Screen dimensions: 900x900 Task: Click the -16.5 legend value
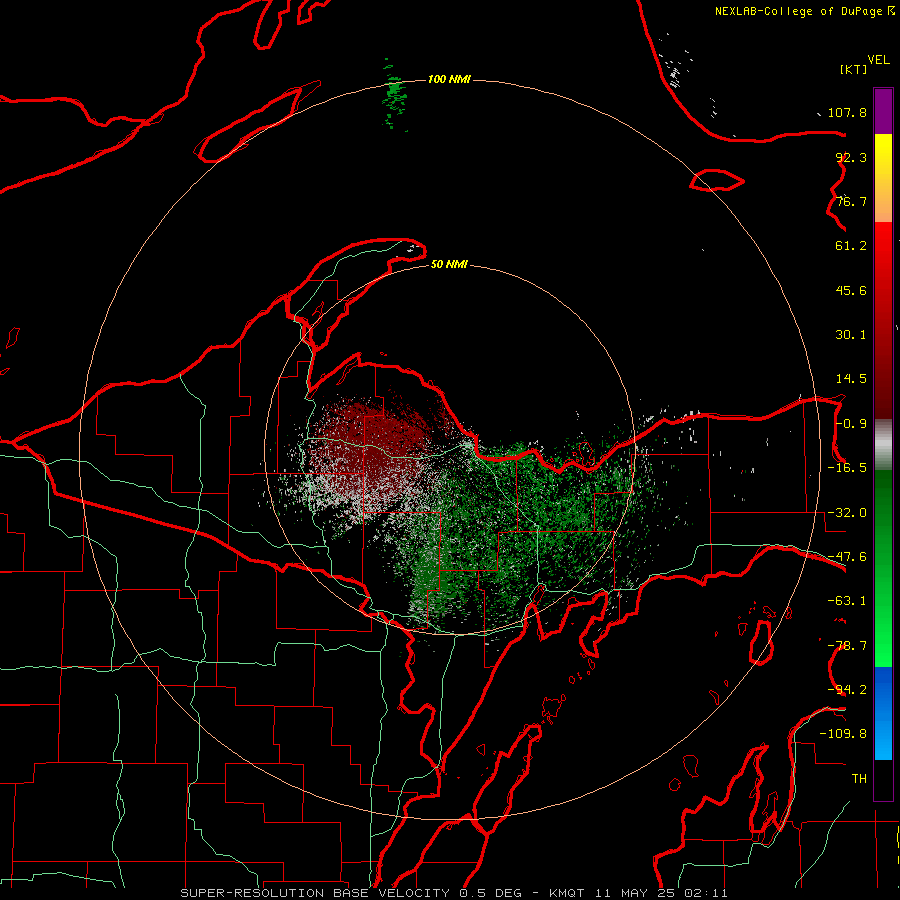847,468
